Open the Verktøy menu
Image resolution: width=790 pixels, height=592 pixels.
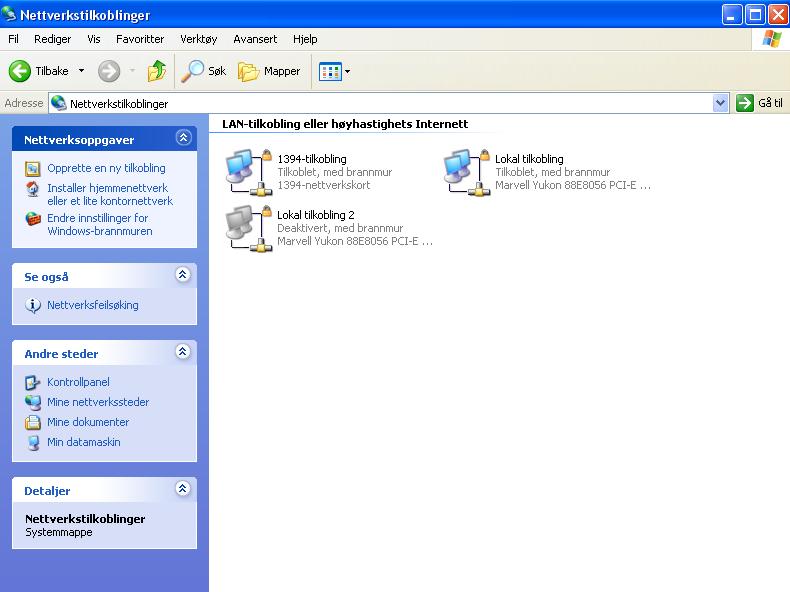[198, 39]
